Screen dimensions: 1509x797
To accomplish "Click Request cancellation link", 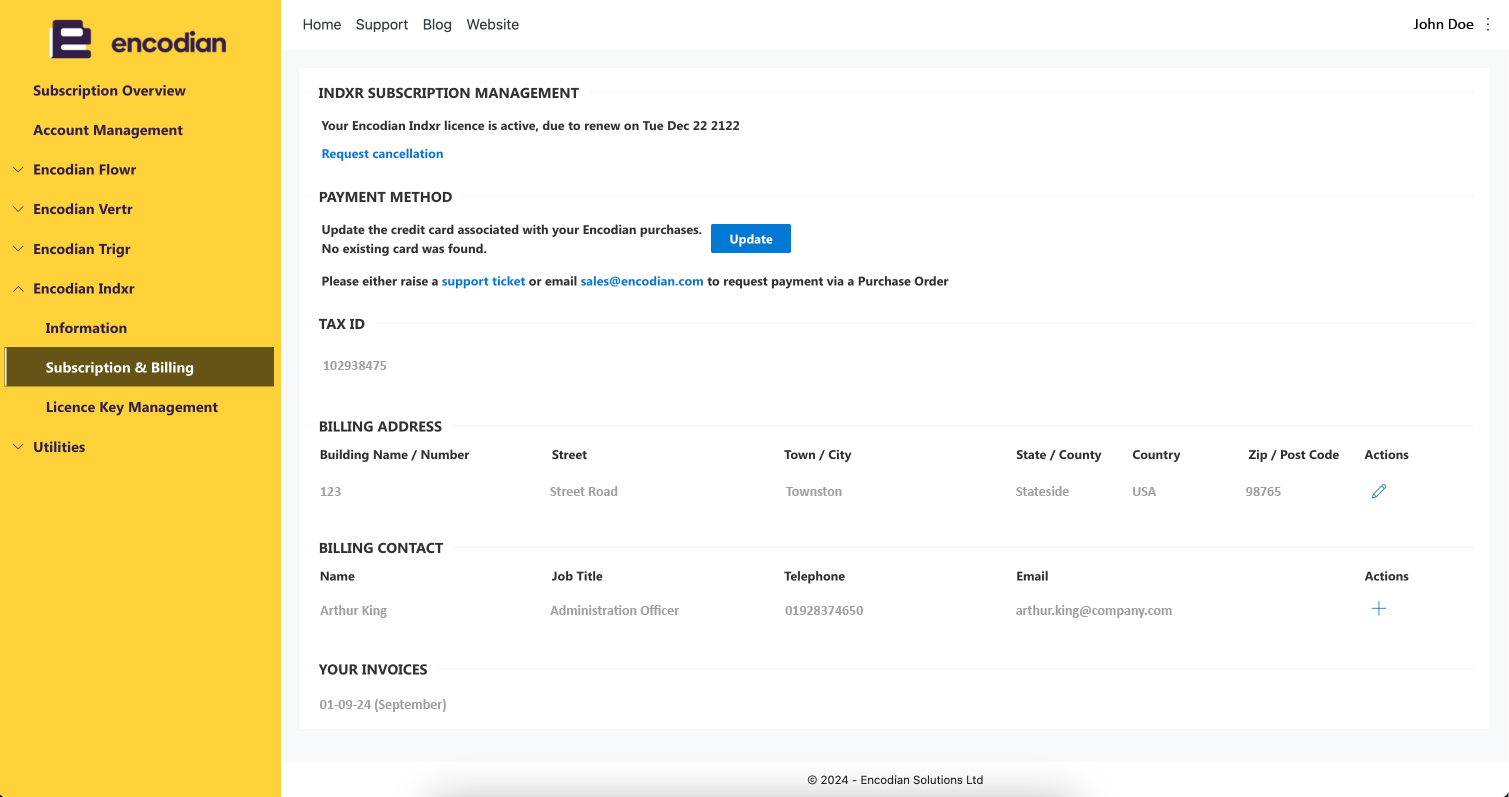I will [x=382, y=154].
